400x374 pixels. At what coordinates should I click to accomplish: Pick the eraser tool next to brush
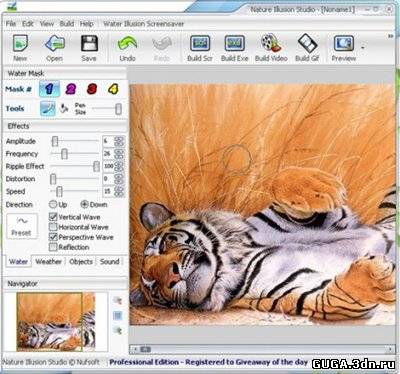[x=64, y=109]
